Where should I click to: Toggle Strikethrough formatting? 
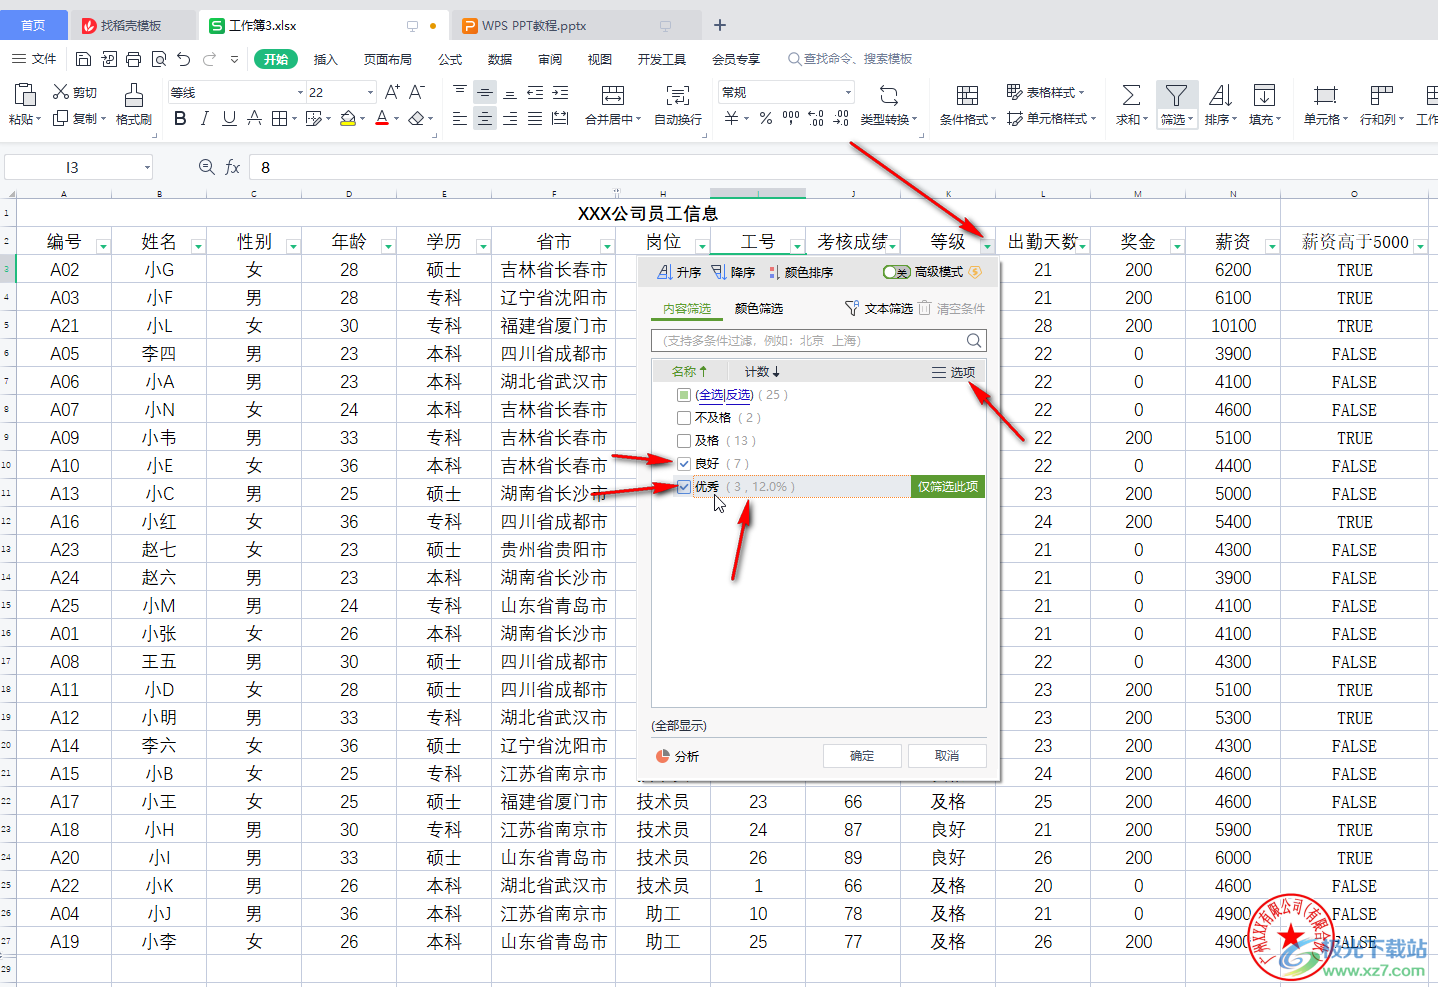click(254, 119)
